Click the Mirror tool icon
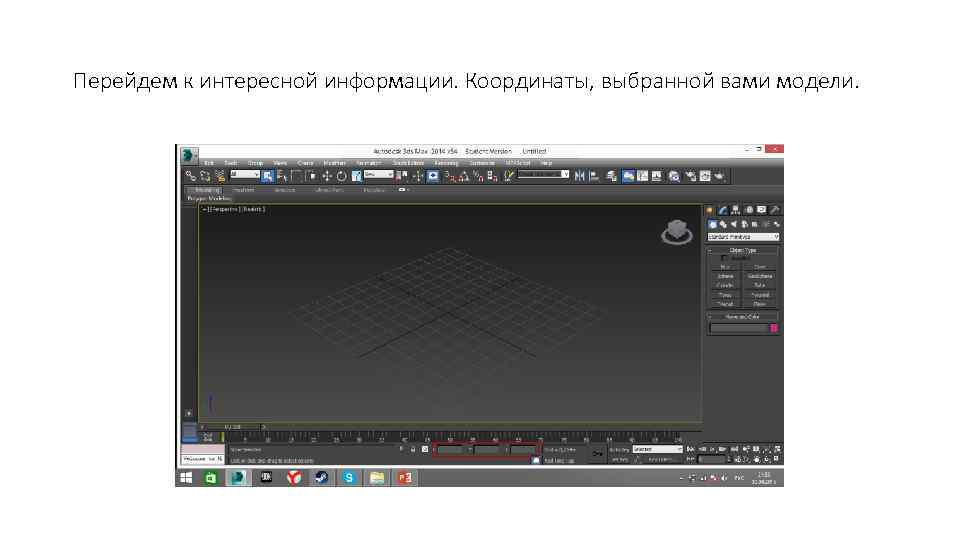Screen dimensions: 960x540 tap(579, 176)
